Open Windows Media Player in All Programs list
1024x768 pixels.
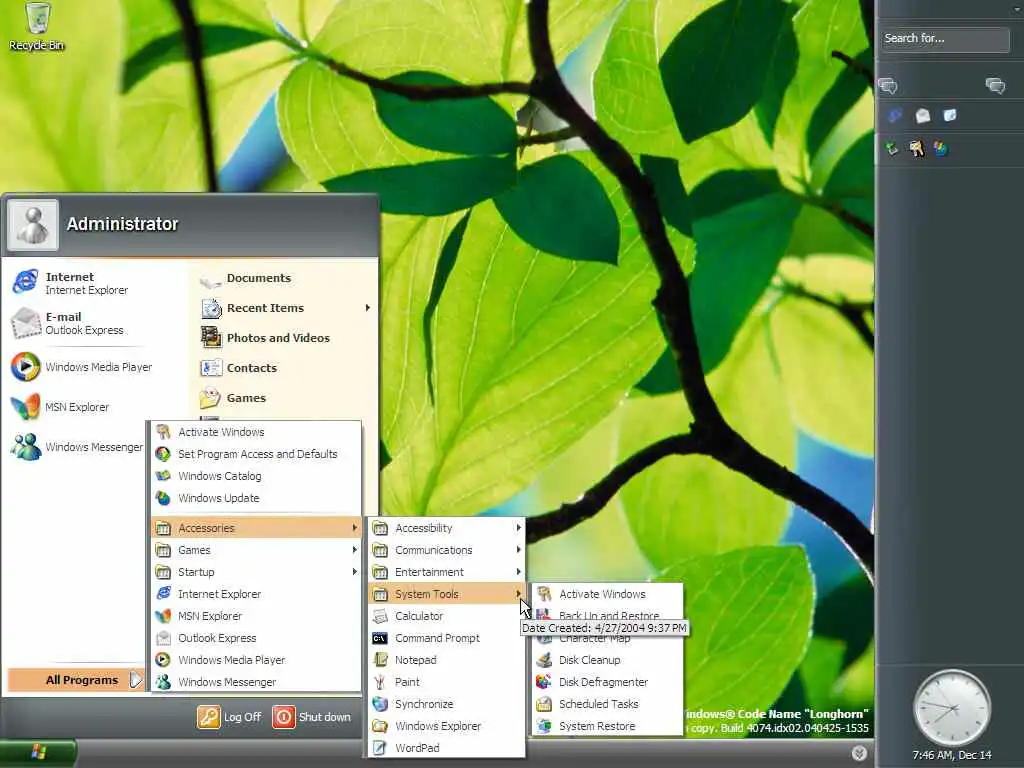tap(256, 660)
